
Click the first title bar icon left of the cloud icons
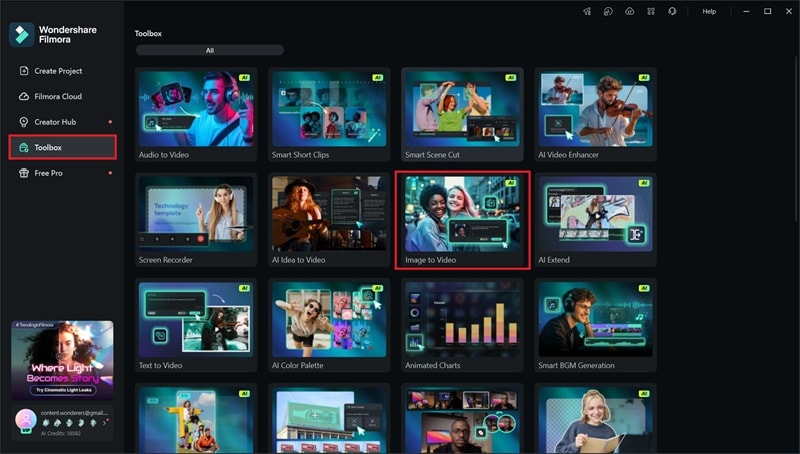[587, 11]
